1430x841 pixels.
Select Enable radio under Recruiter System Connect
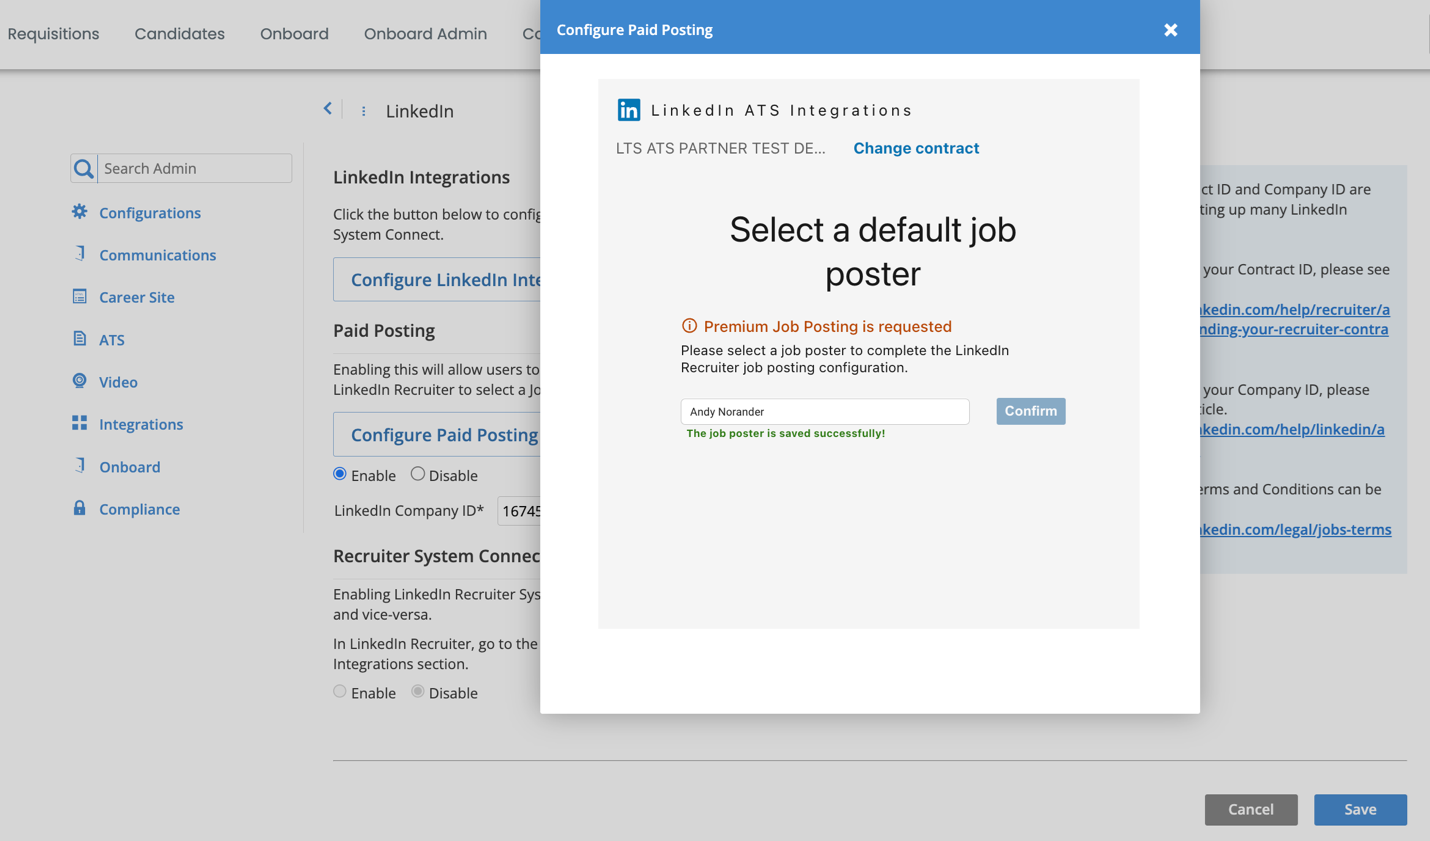tap(340, 691)
